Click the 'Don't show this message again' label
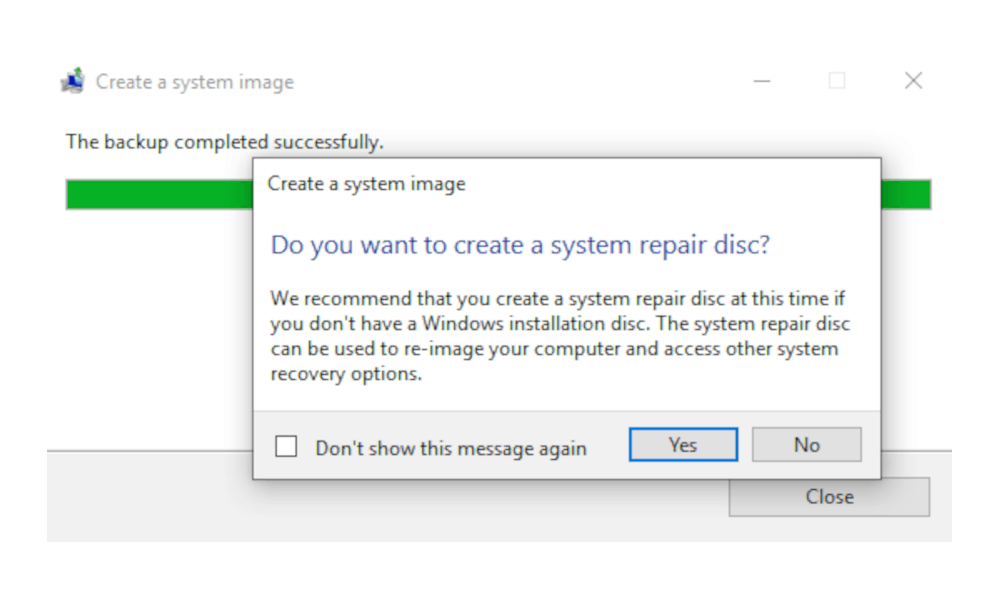 click(451, 448)
